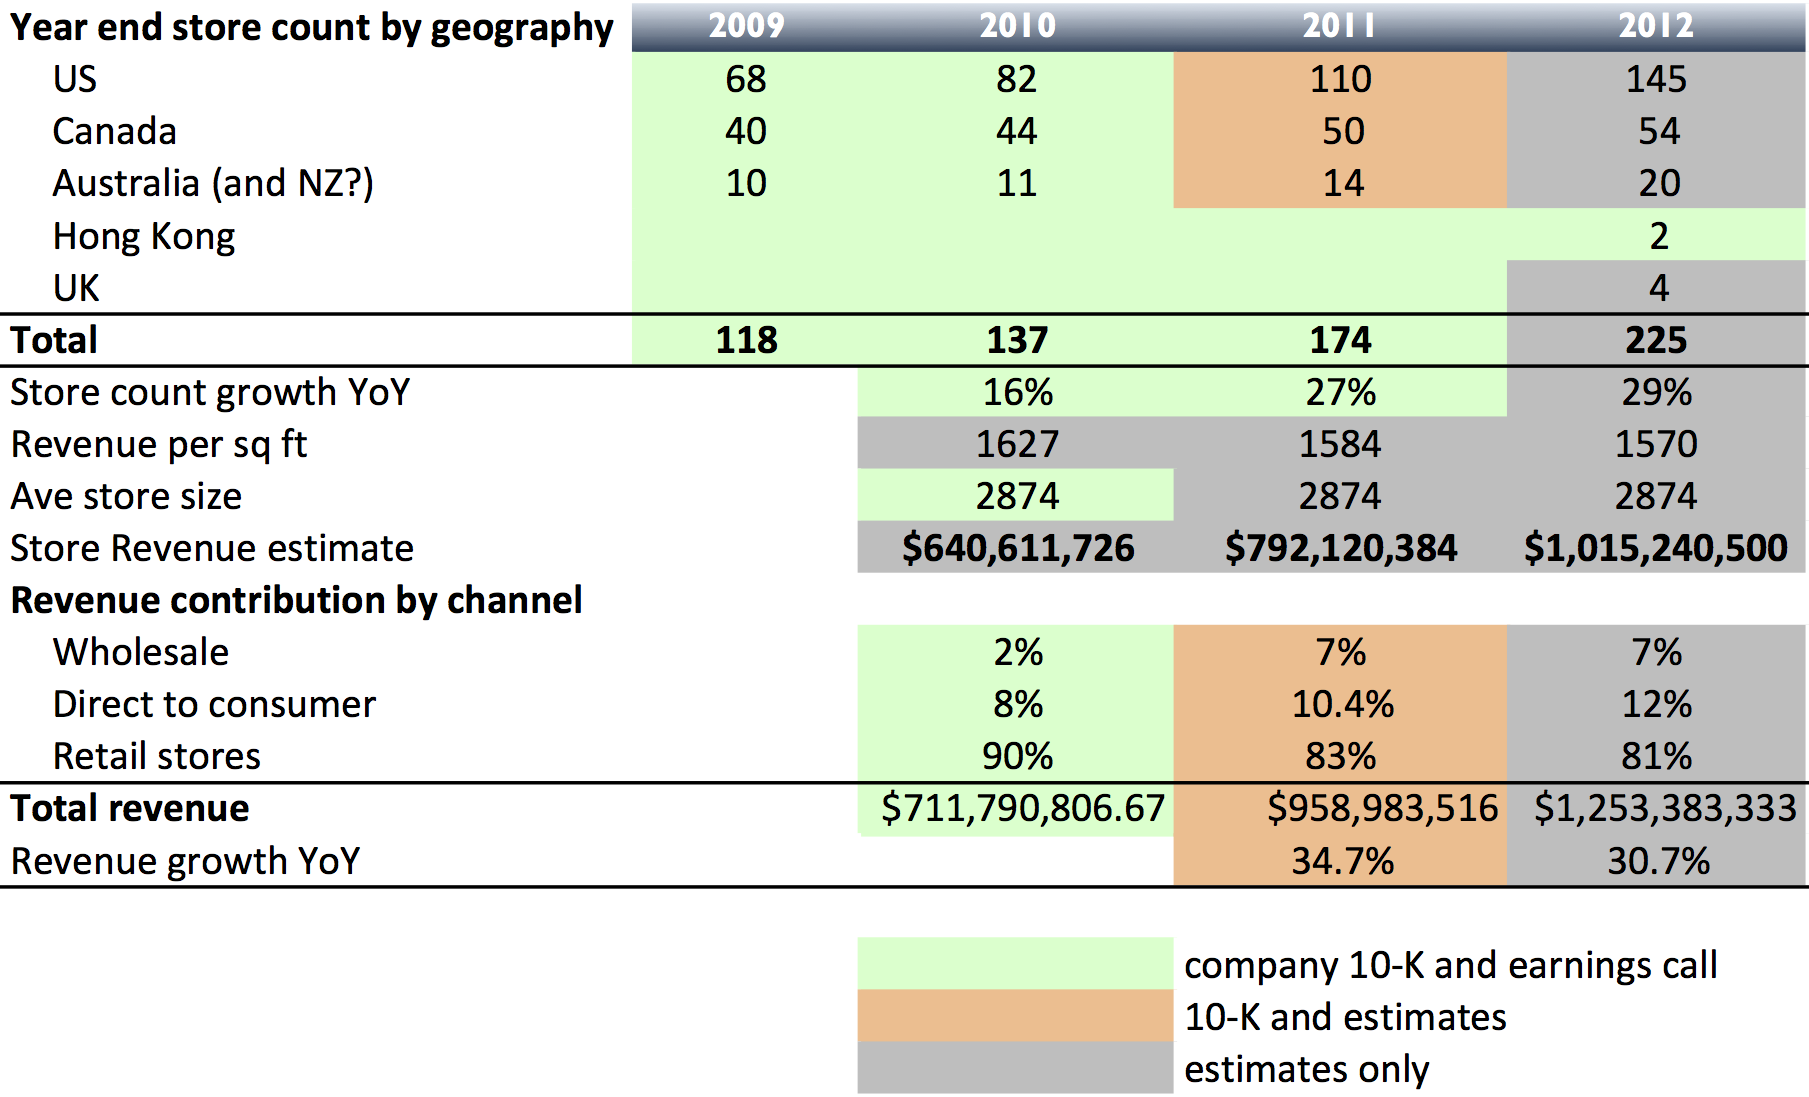
Task: Click the orange '10-K and estimates' legend swatch
Action: pos(1015,1016)
